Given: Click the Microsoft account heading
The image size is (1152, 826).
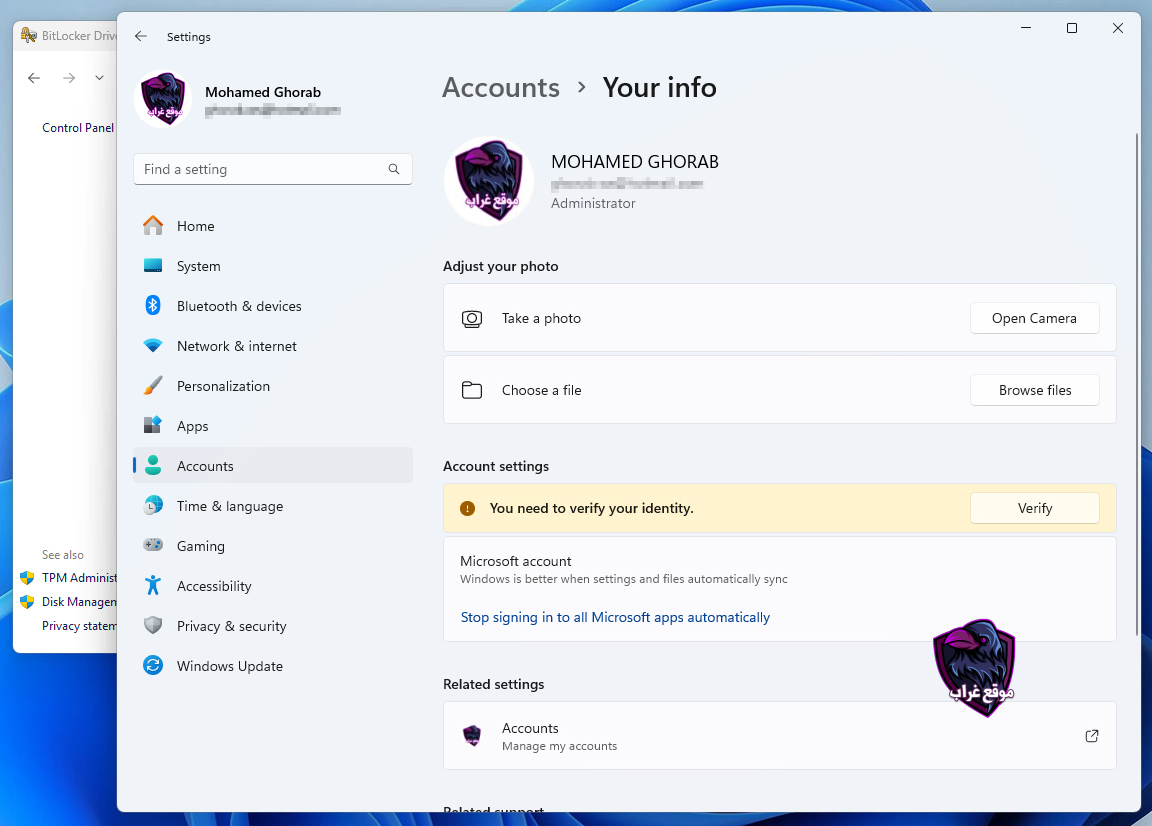Looking at the screenshot, I should 516,561.
